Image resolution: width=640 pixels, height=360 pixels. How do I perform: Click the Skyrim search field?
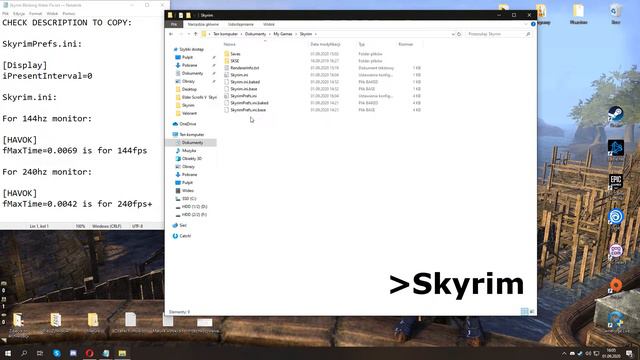(498, 34)
